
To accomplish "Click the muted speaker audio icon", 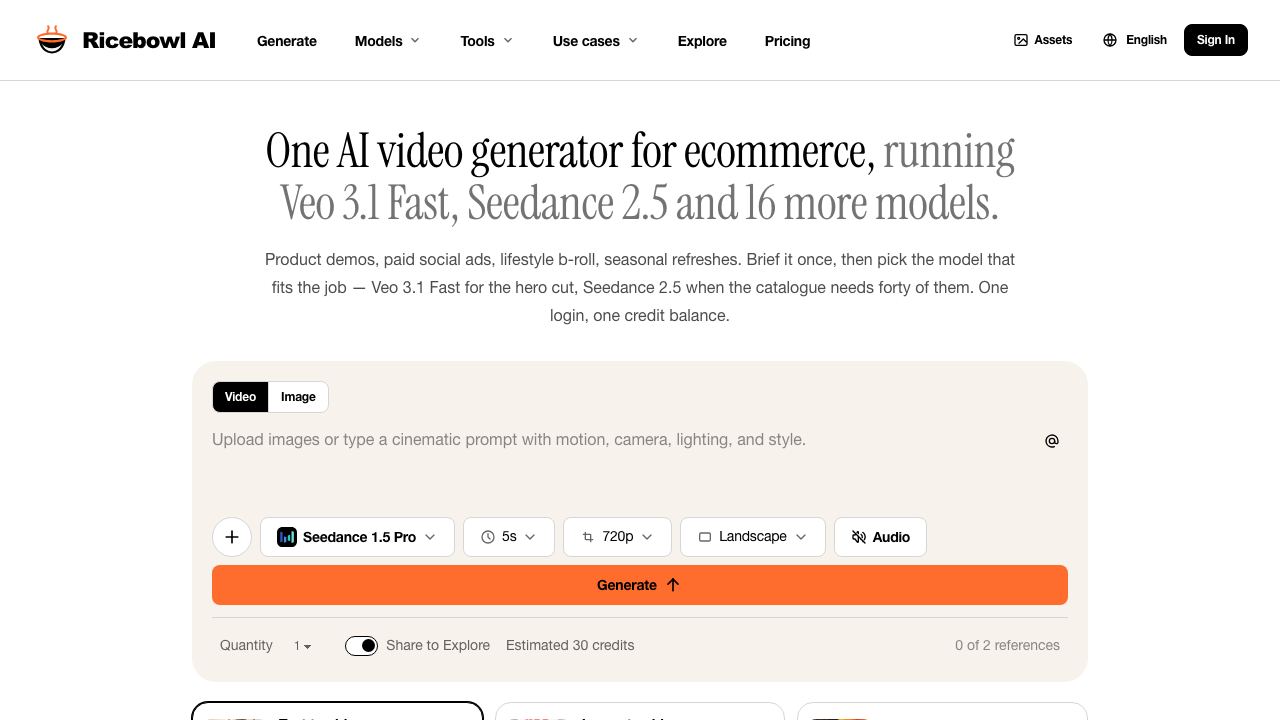I will pyautogui.click(x=859, y=537).
